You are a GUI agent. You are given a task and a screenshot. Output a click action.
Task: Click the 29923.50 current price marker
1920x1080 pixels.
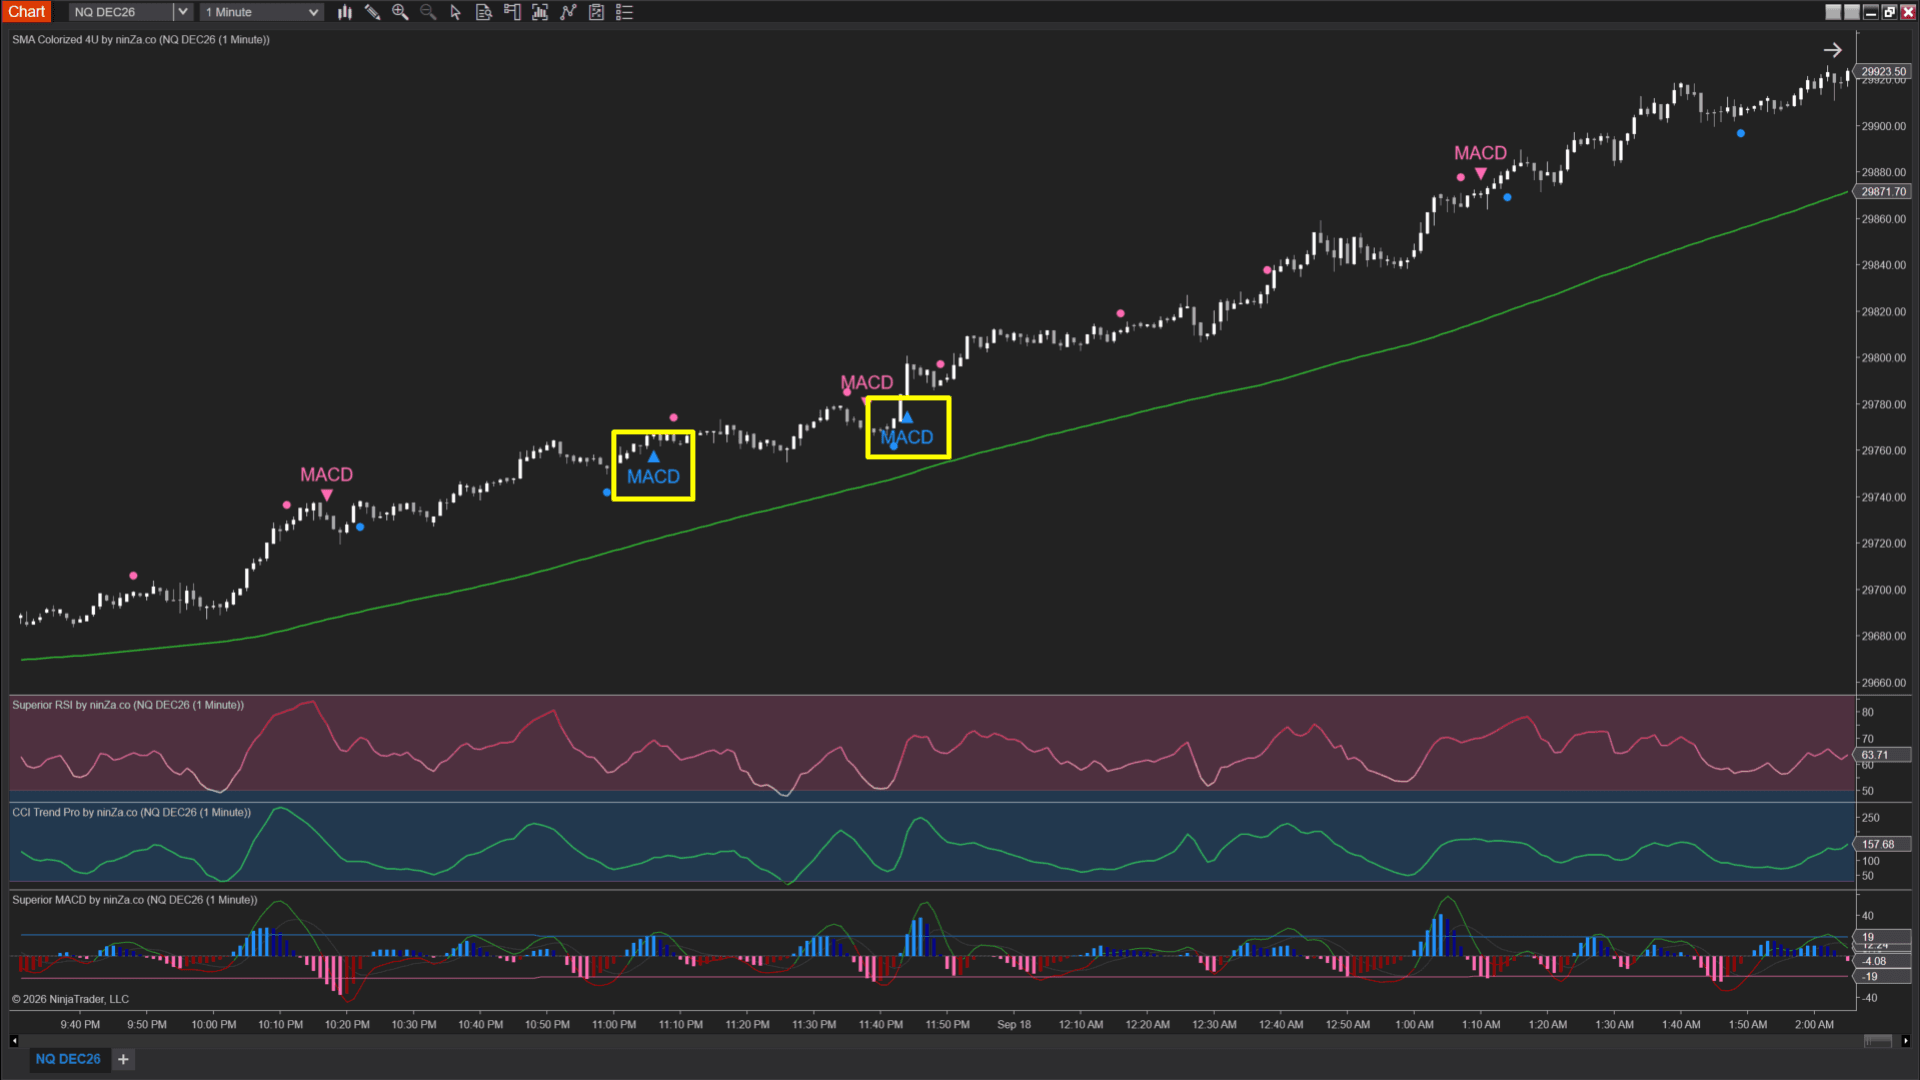pos(1884,72)
